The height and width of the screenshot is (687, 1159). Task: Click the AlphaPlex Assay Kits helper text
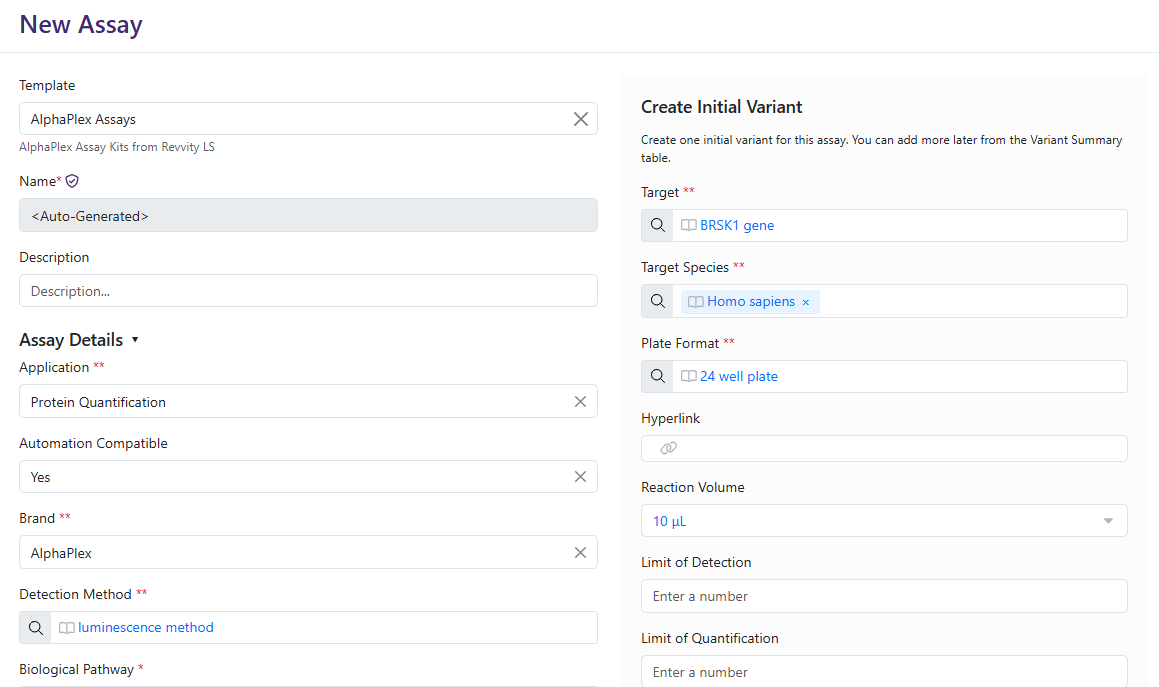[x=117, y=147]
